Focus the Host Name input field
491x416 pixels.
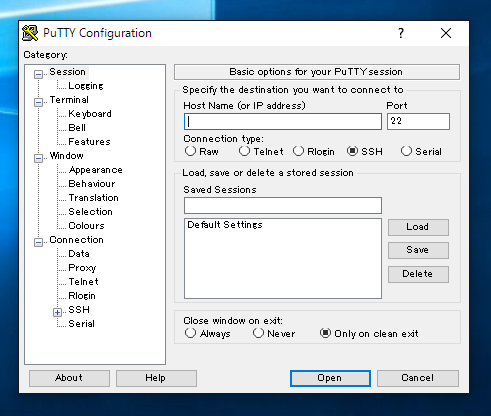(x=283, y=121)
